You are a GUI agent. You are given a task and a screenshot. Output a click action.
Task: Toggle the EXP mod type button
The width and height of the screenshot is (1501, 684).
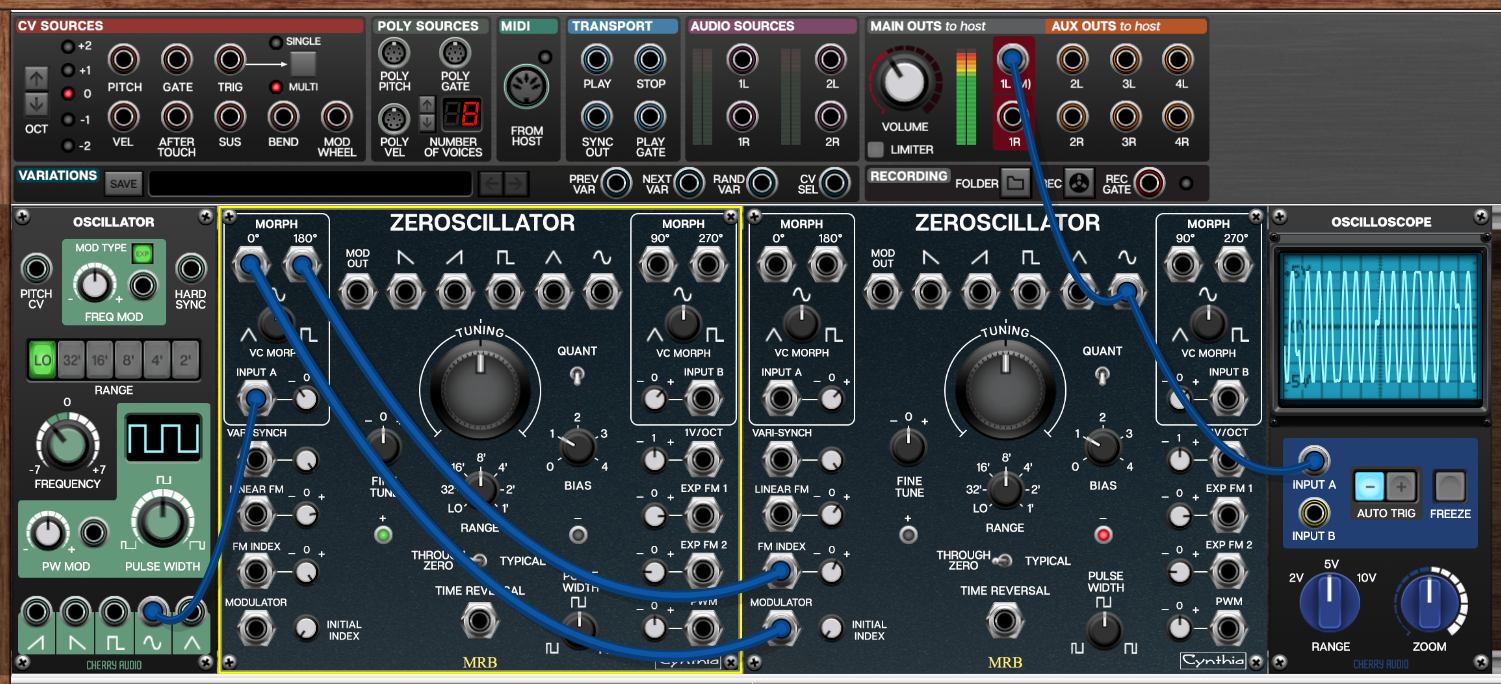(142, 253)
